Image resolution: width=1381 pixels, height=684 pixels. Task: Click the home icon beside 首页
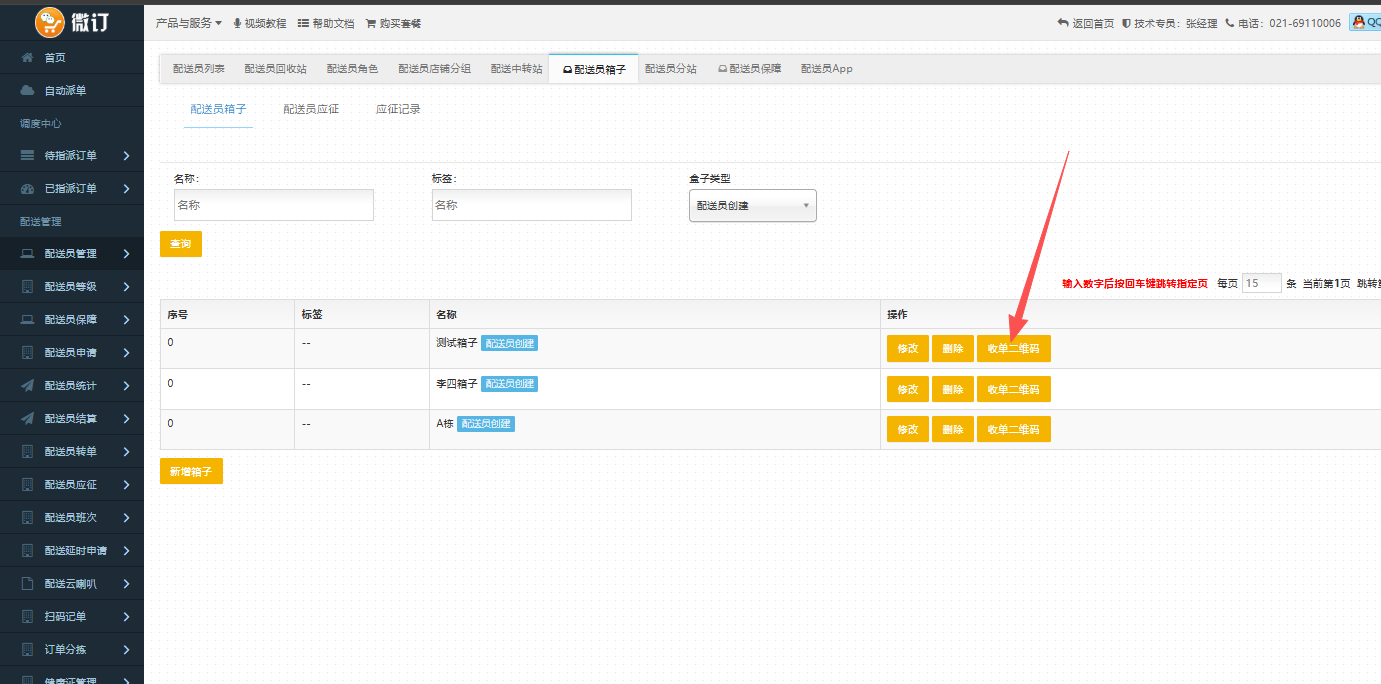coord(28,58)
